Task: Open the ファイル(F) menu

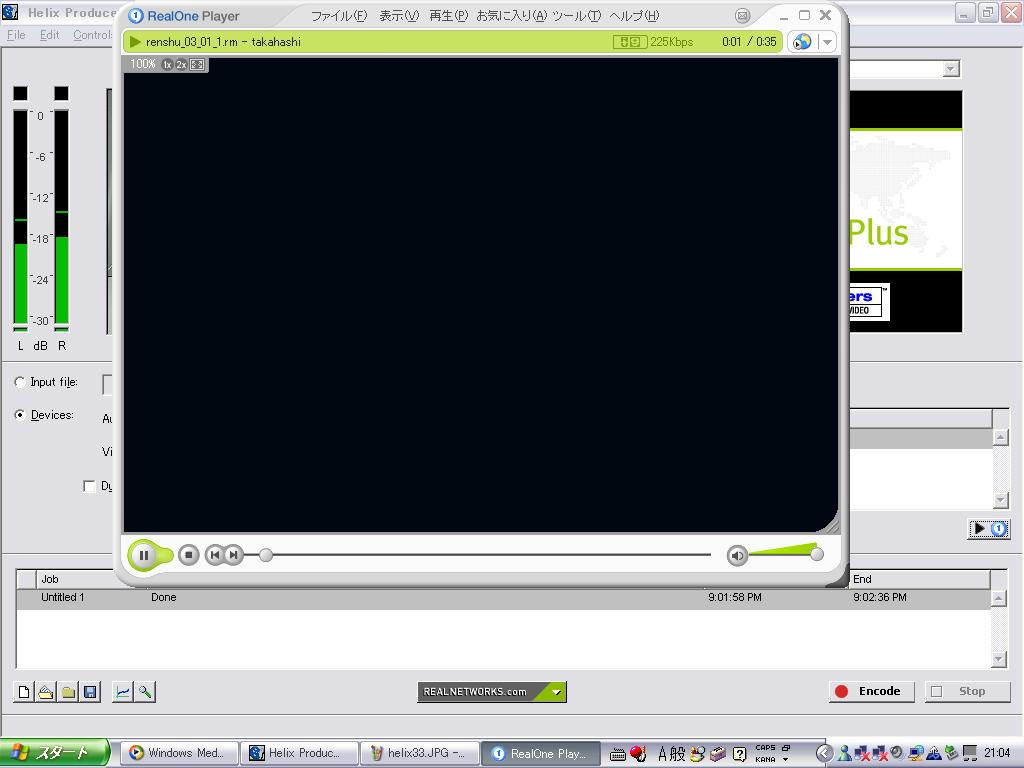Action: pyautogui.click(x=339, y=16)
